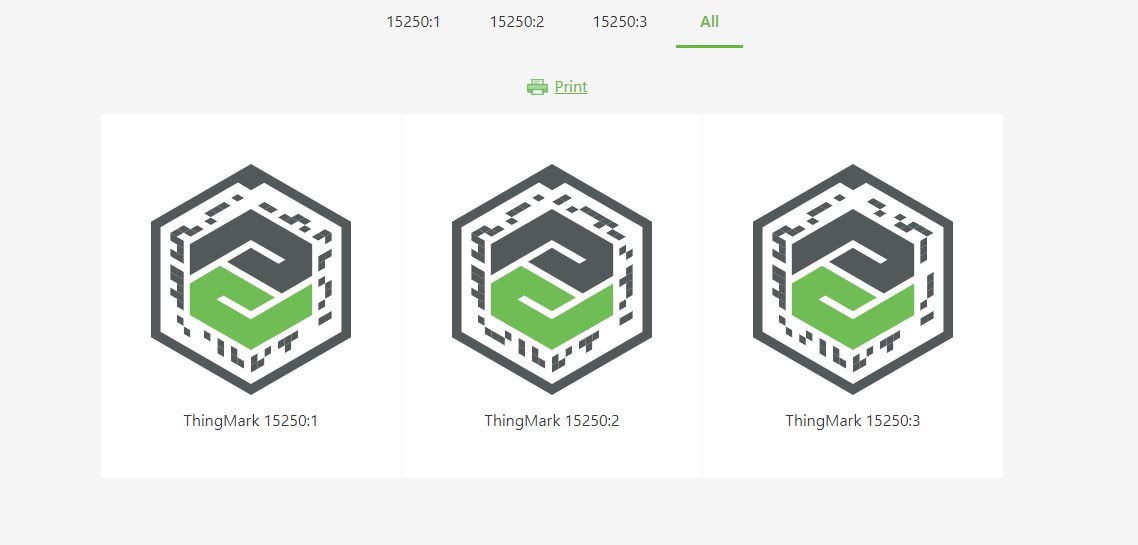Switch to the 15250:2 tab
This screenshot has height=545, width=1138.
coord(517,22)
